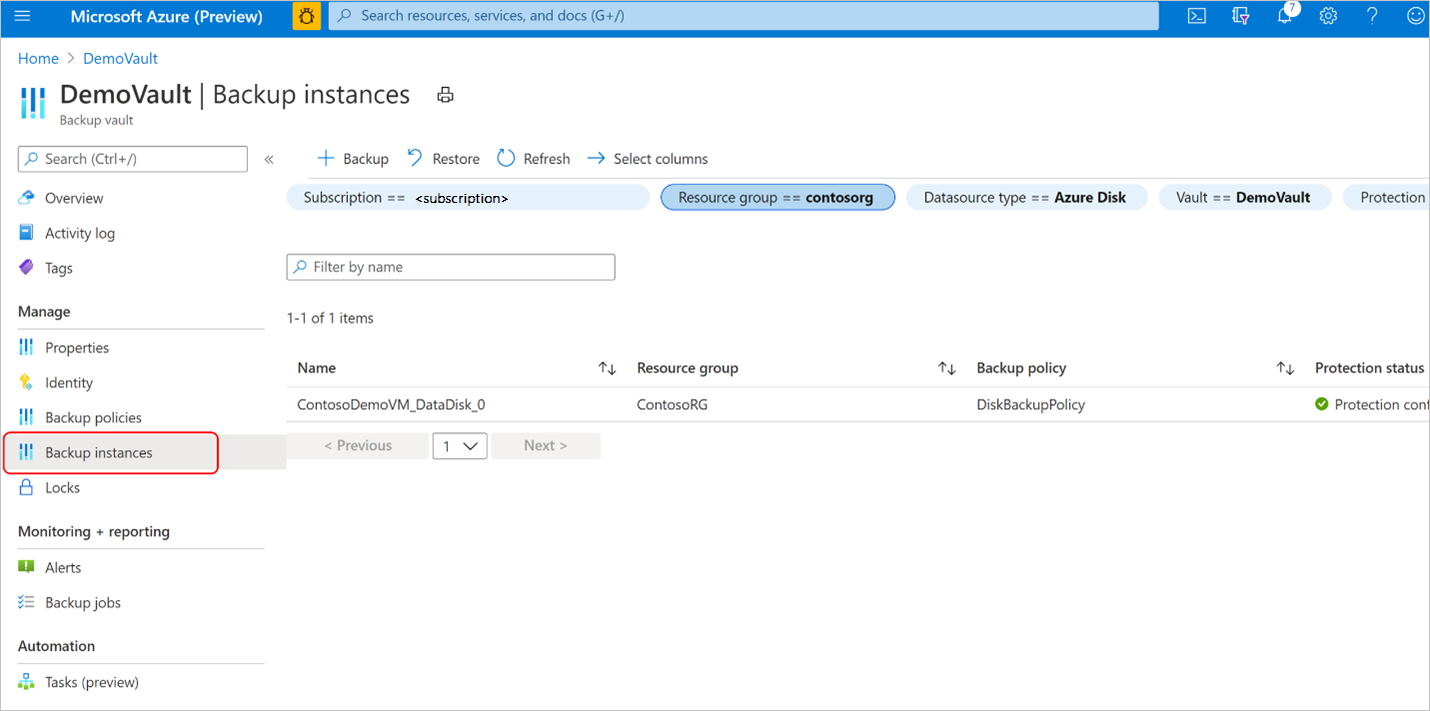1430x711 pixels.
Task: Click the Datasource type filter pill
Action: point(1025,198)
